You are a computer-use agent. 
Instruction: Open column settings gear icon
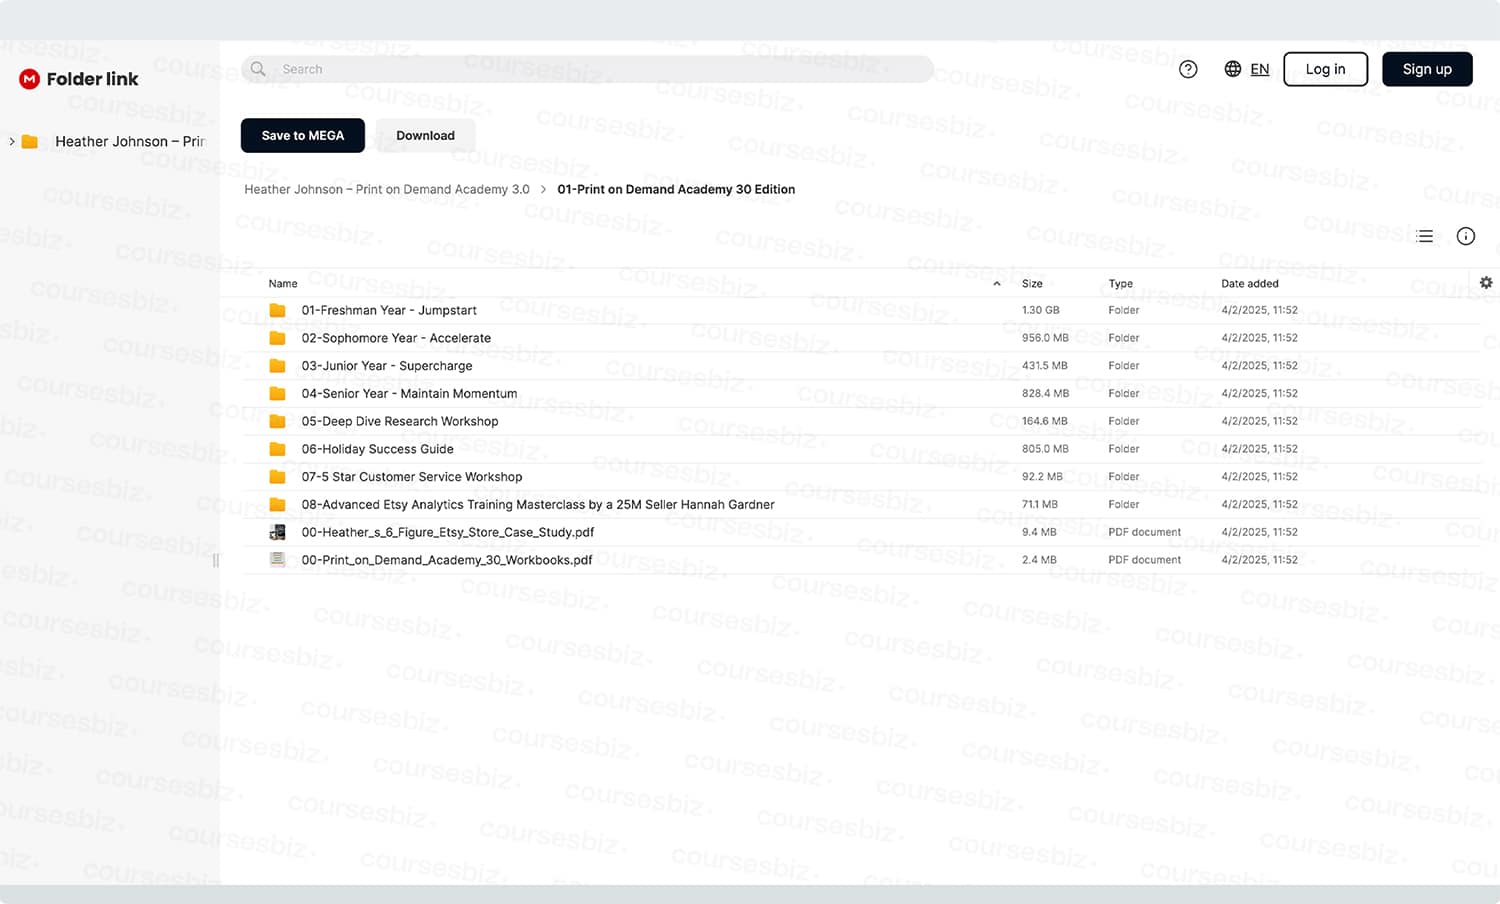tap(1486, 283)
